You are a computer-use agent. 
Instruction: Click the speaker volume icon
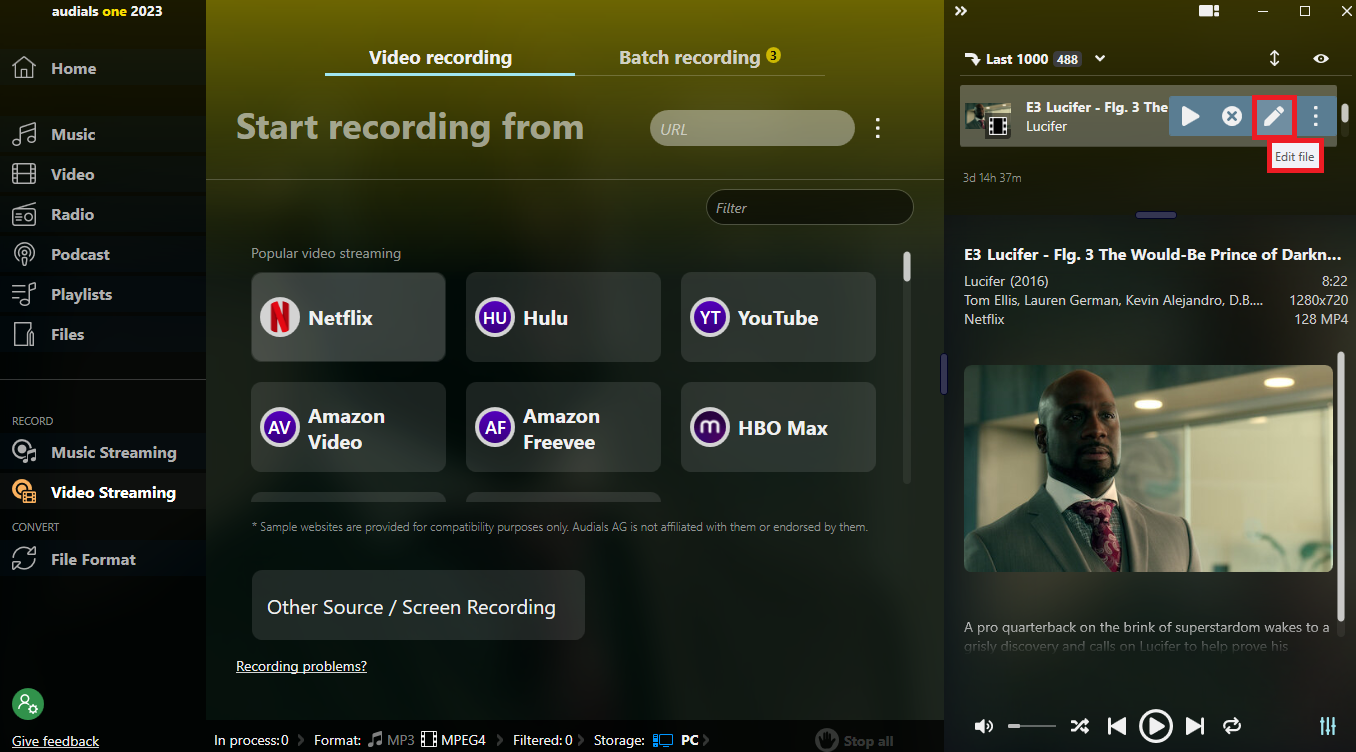984,726
